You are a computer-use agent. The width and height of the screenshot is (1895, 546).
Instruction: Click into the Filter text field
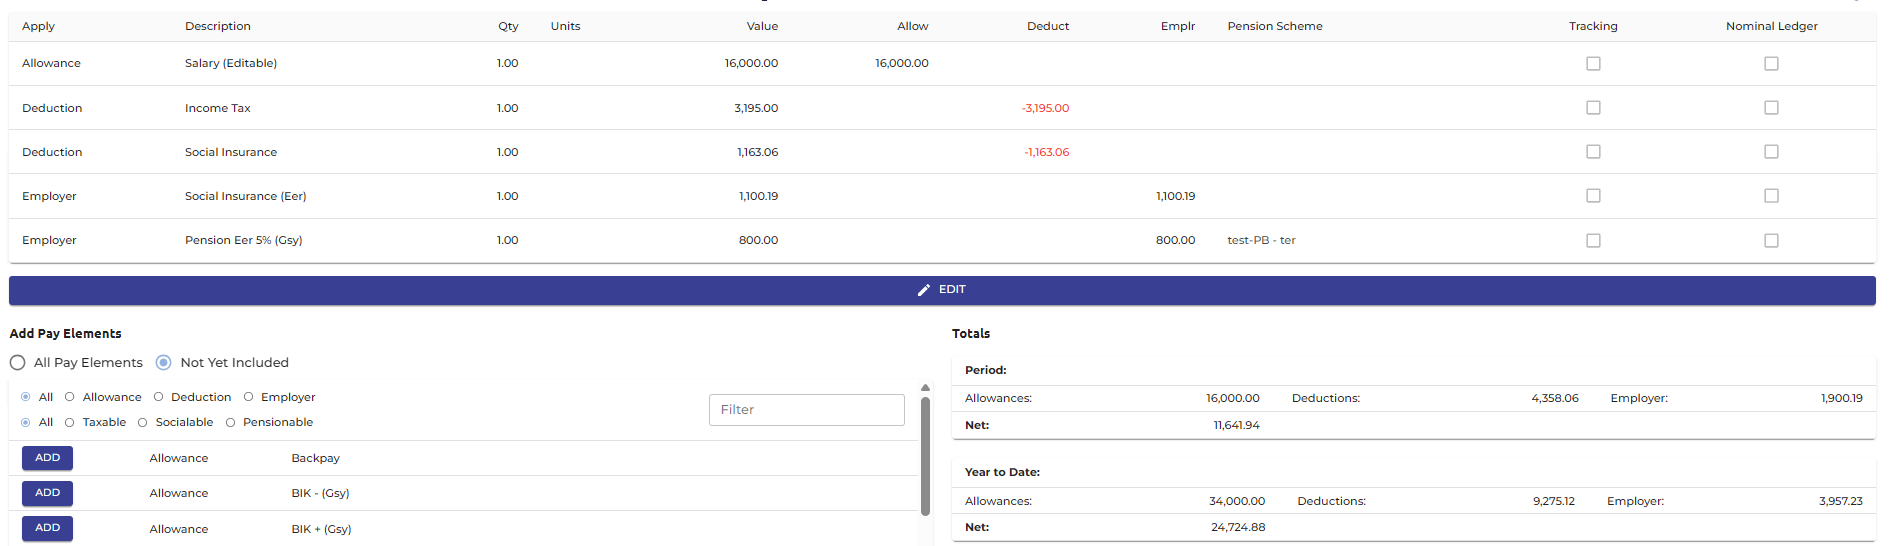[807, 410]
